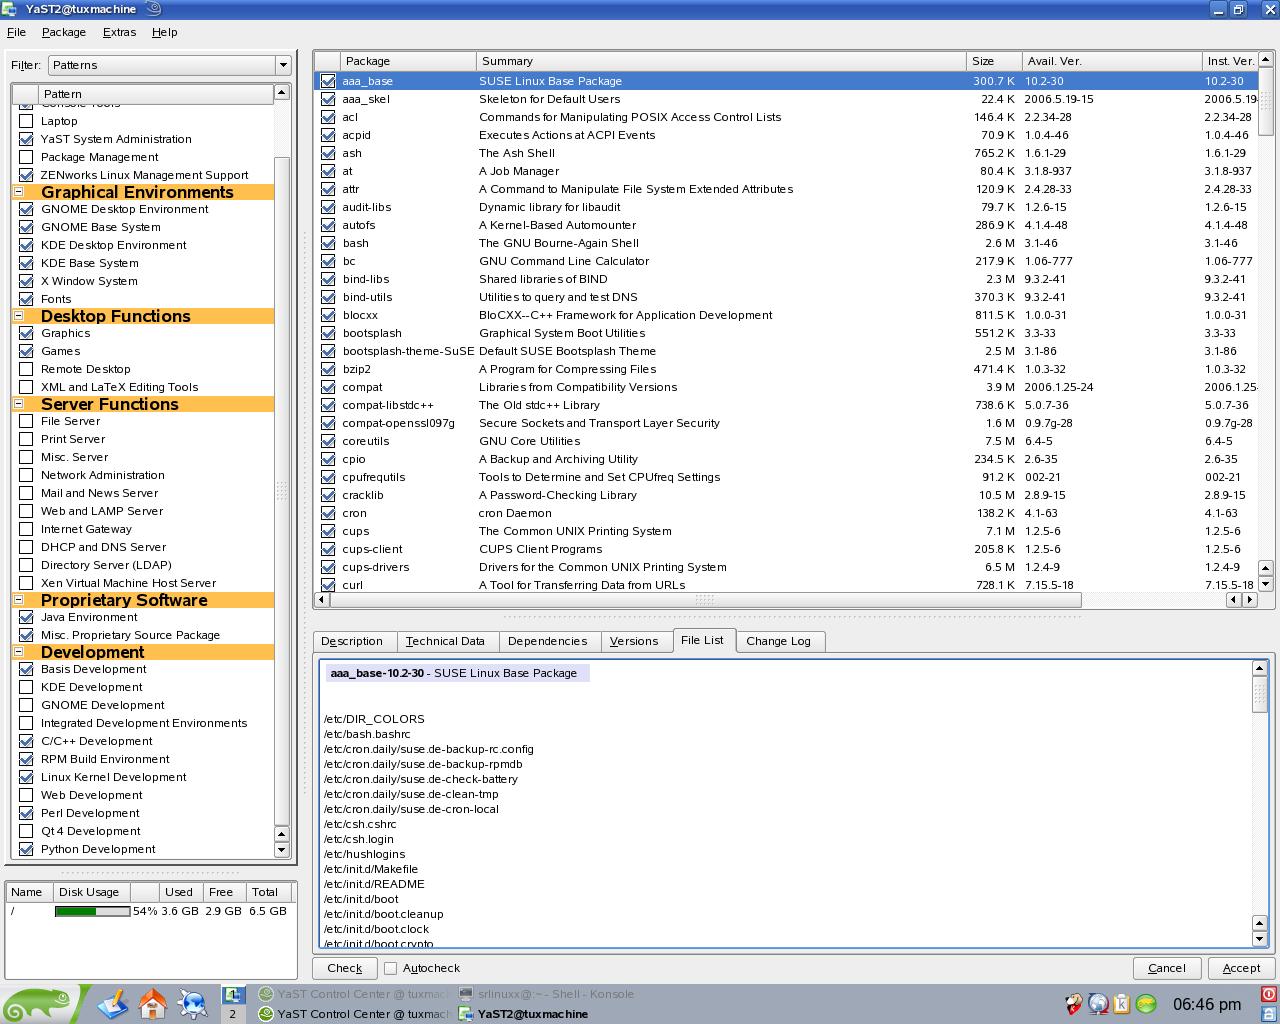Screen dimensions: 1280x1024
Task: Toggle cron package status icon
Action: click(328, 513)
